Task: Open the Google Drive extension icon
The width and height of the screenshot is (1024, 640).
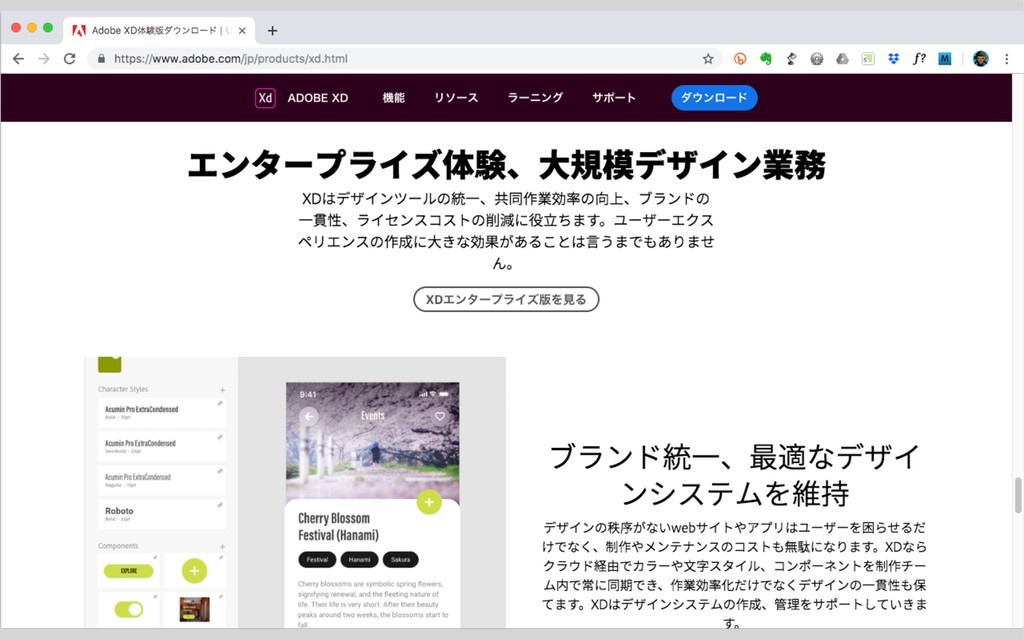Action: [x=842, y=59]
